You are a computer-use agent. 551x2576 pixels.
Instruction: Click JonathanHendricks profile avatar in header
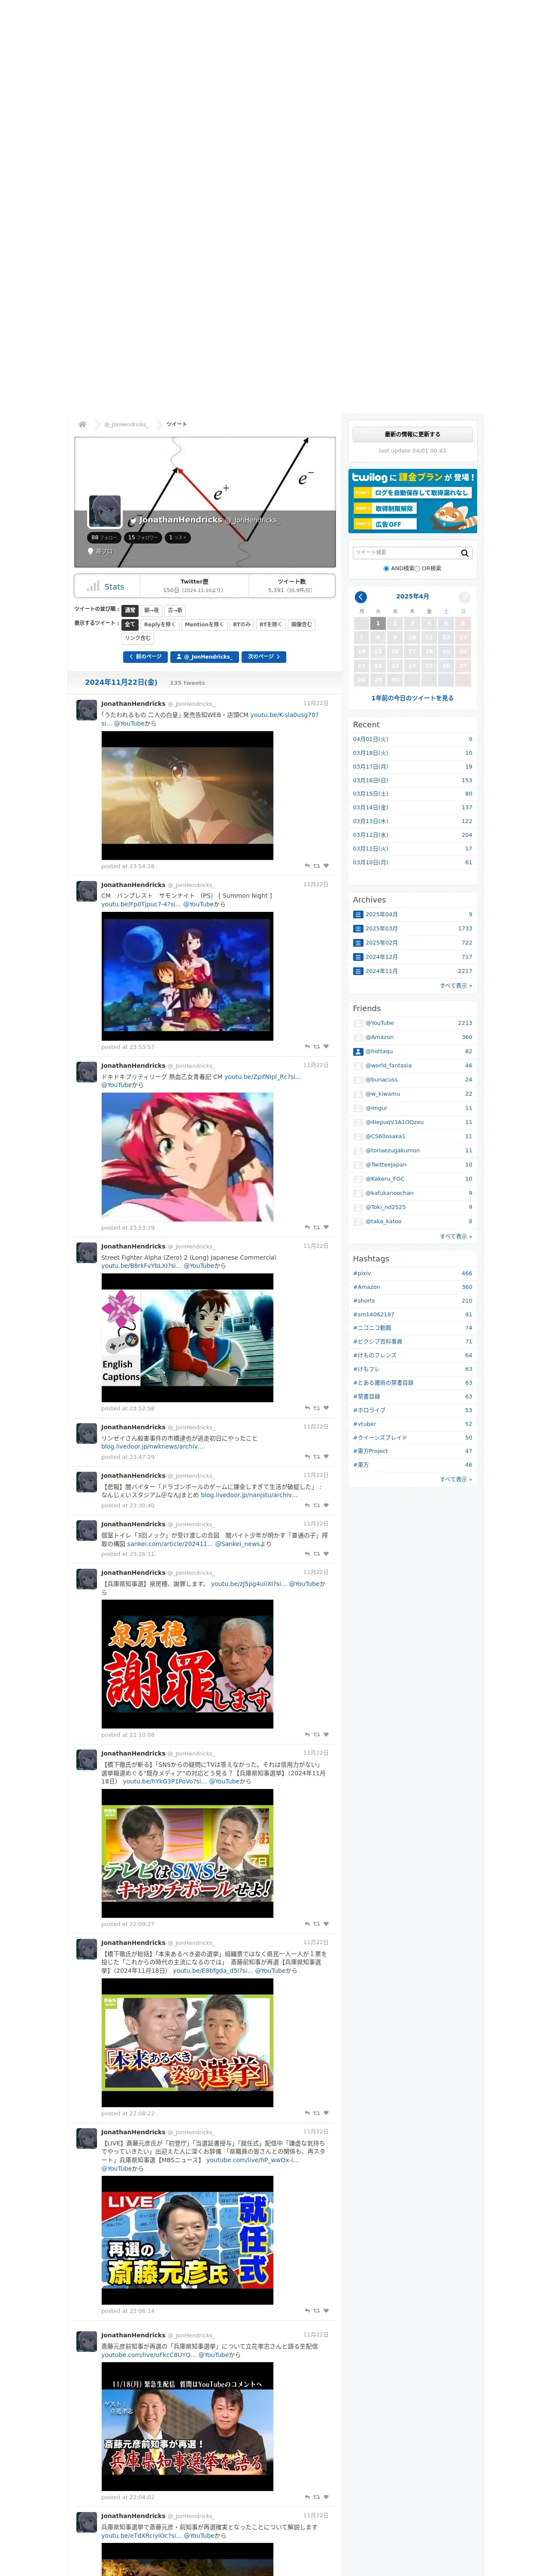click(105, 511)
